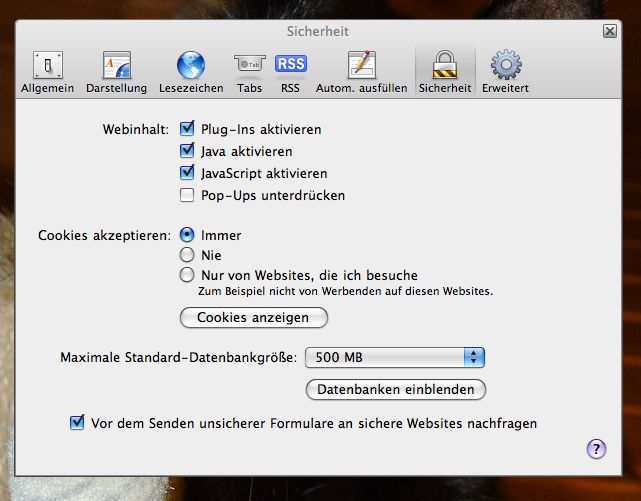Disable JavaScript aktivieren checkbox
The height and width of the screenshot is (501, 641).
[x=187, y=172]
